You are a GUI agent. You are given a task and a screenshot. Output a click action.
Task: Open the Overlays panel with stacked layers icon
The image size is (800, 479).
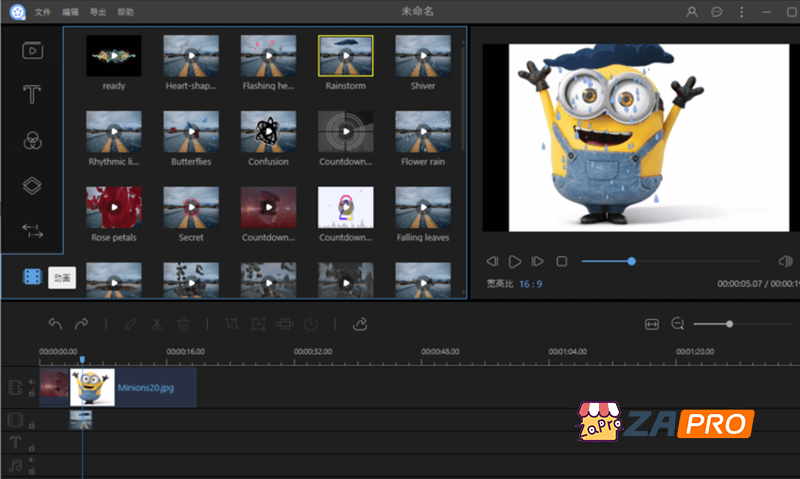click(x=32, y=186)
